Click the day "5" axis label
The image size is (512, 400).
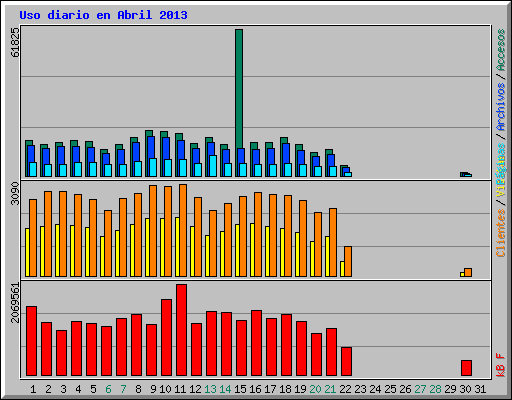(x=93, y=389)
